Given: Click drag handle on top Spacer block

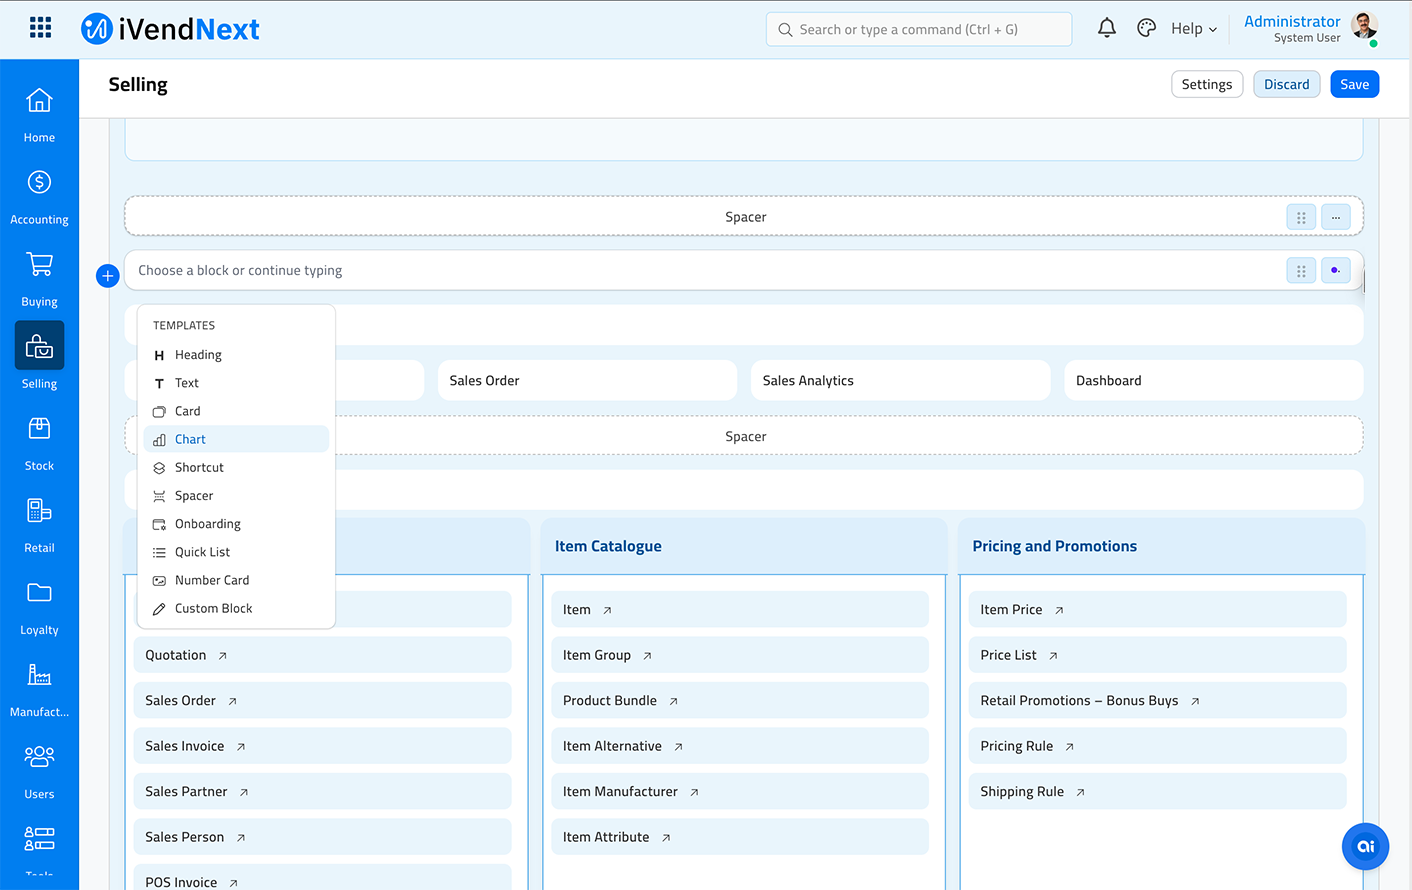Looking at the screenshot, I should click(1301, 217).
